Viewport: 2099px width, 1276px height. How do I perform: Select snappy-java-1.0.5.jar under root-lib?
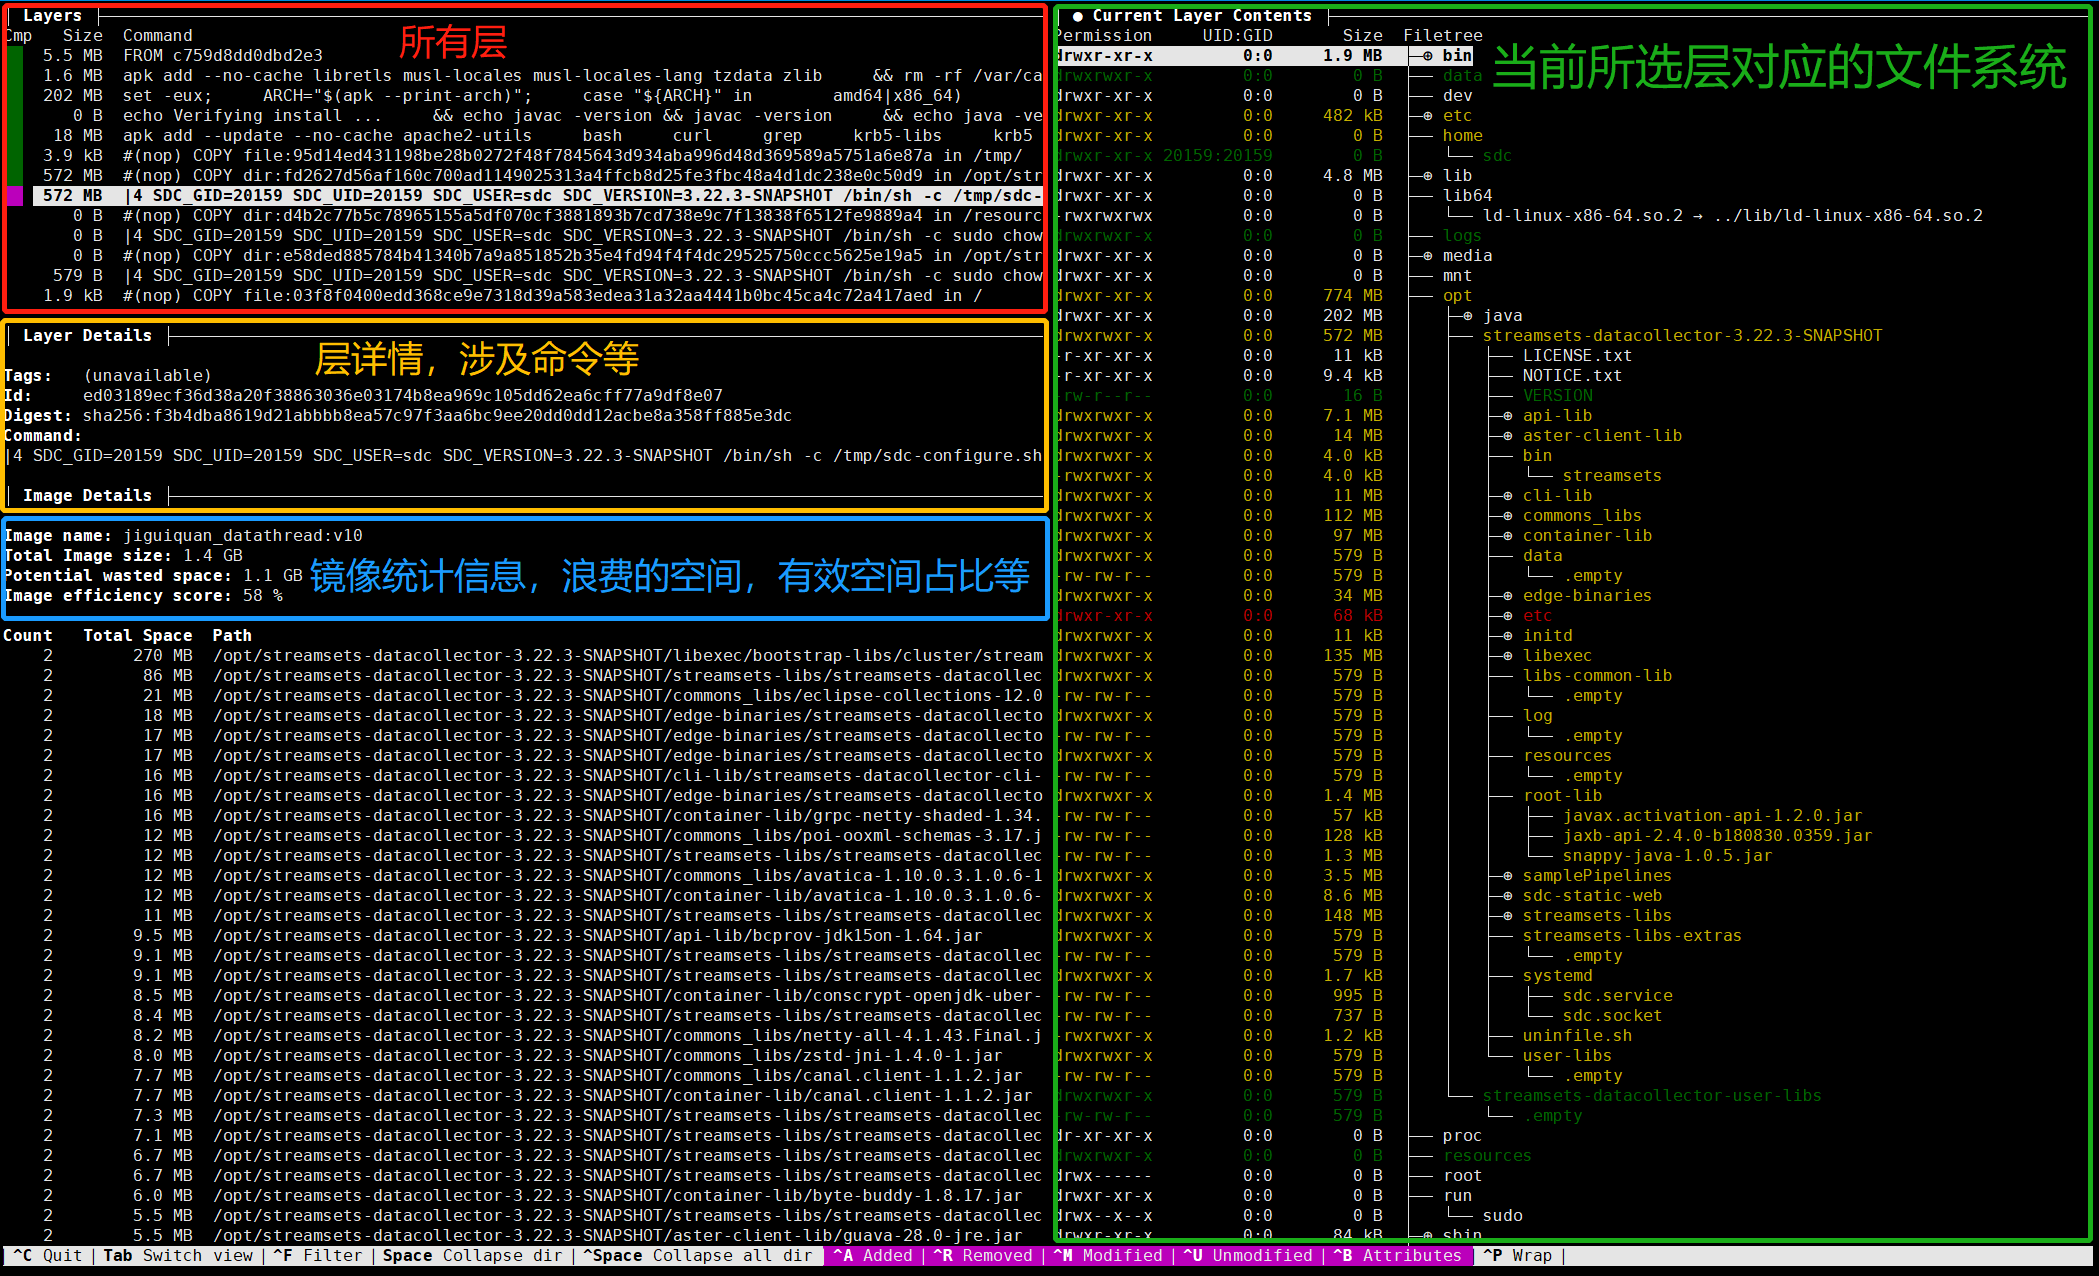1667,856
